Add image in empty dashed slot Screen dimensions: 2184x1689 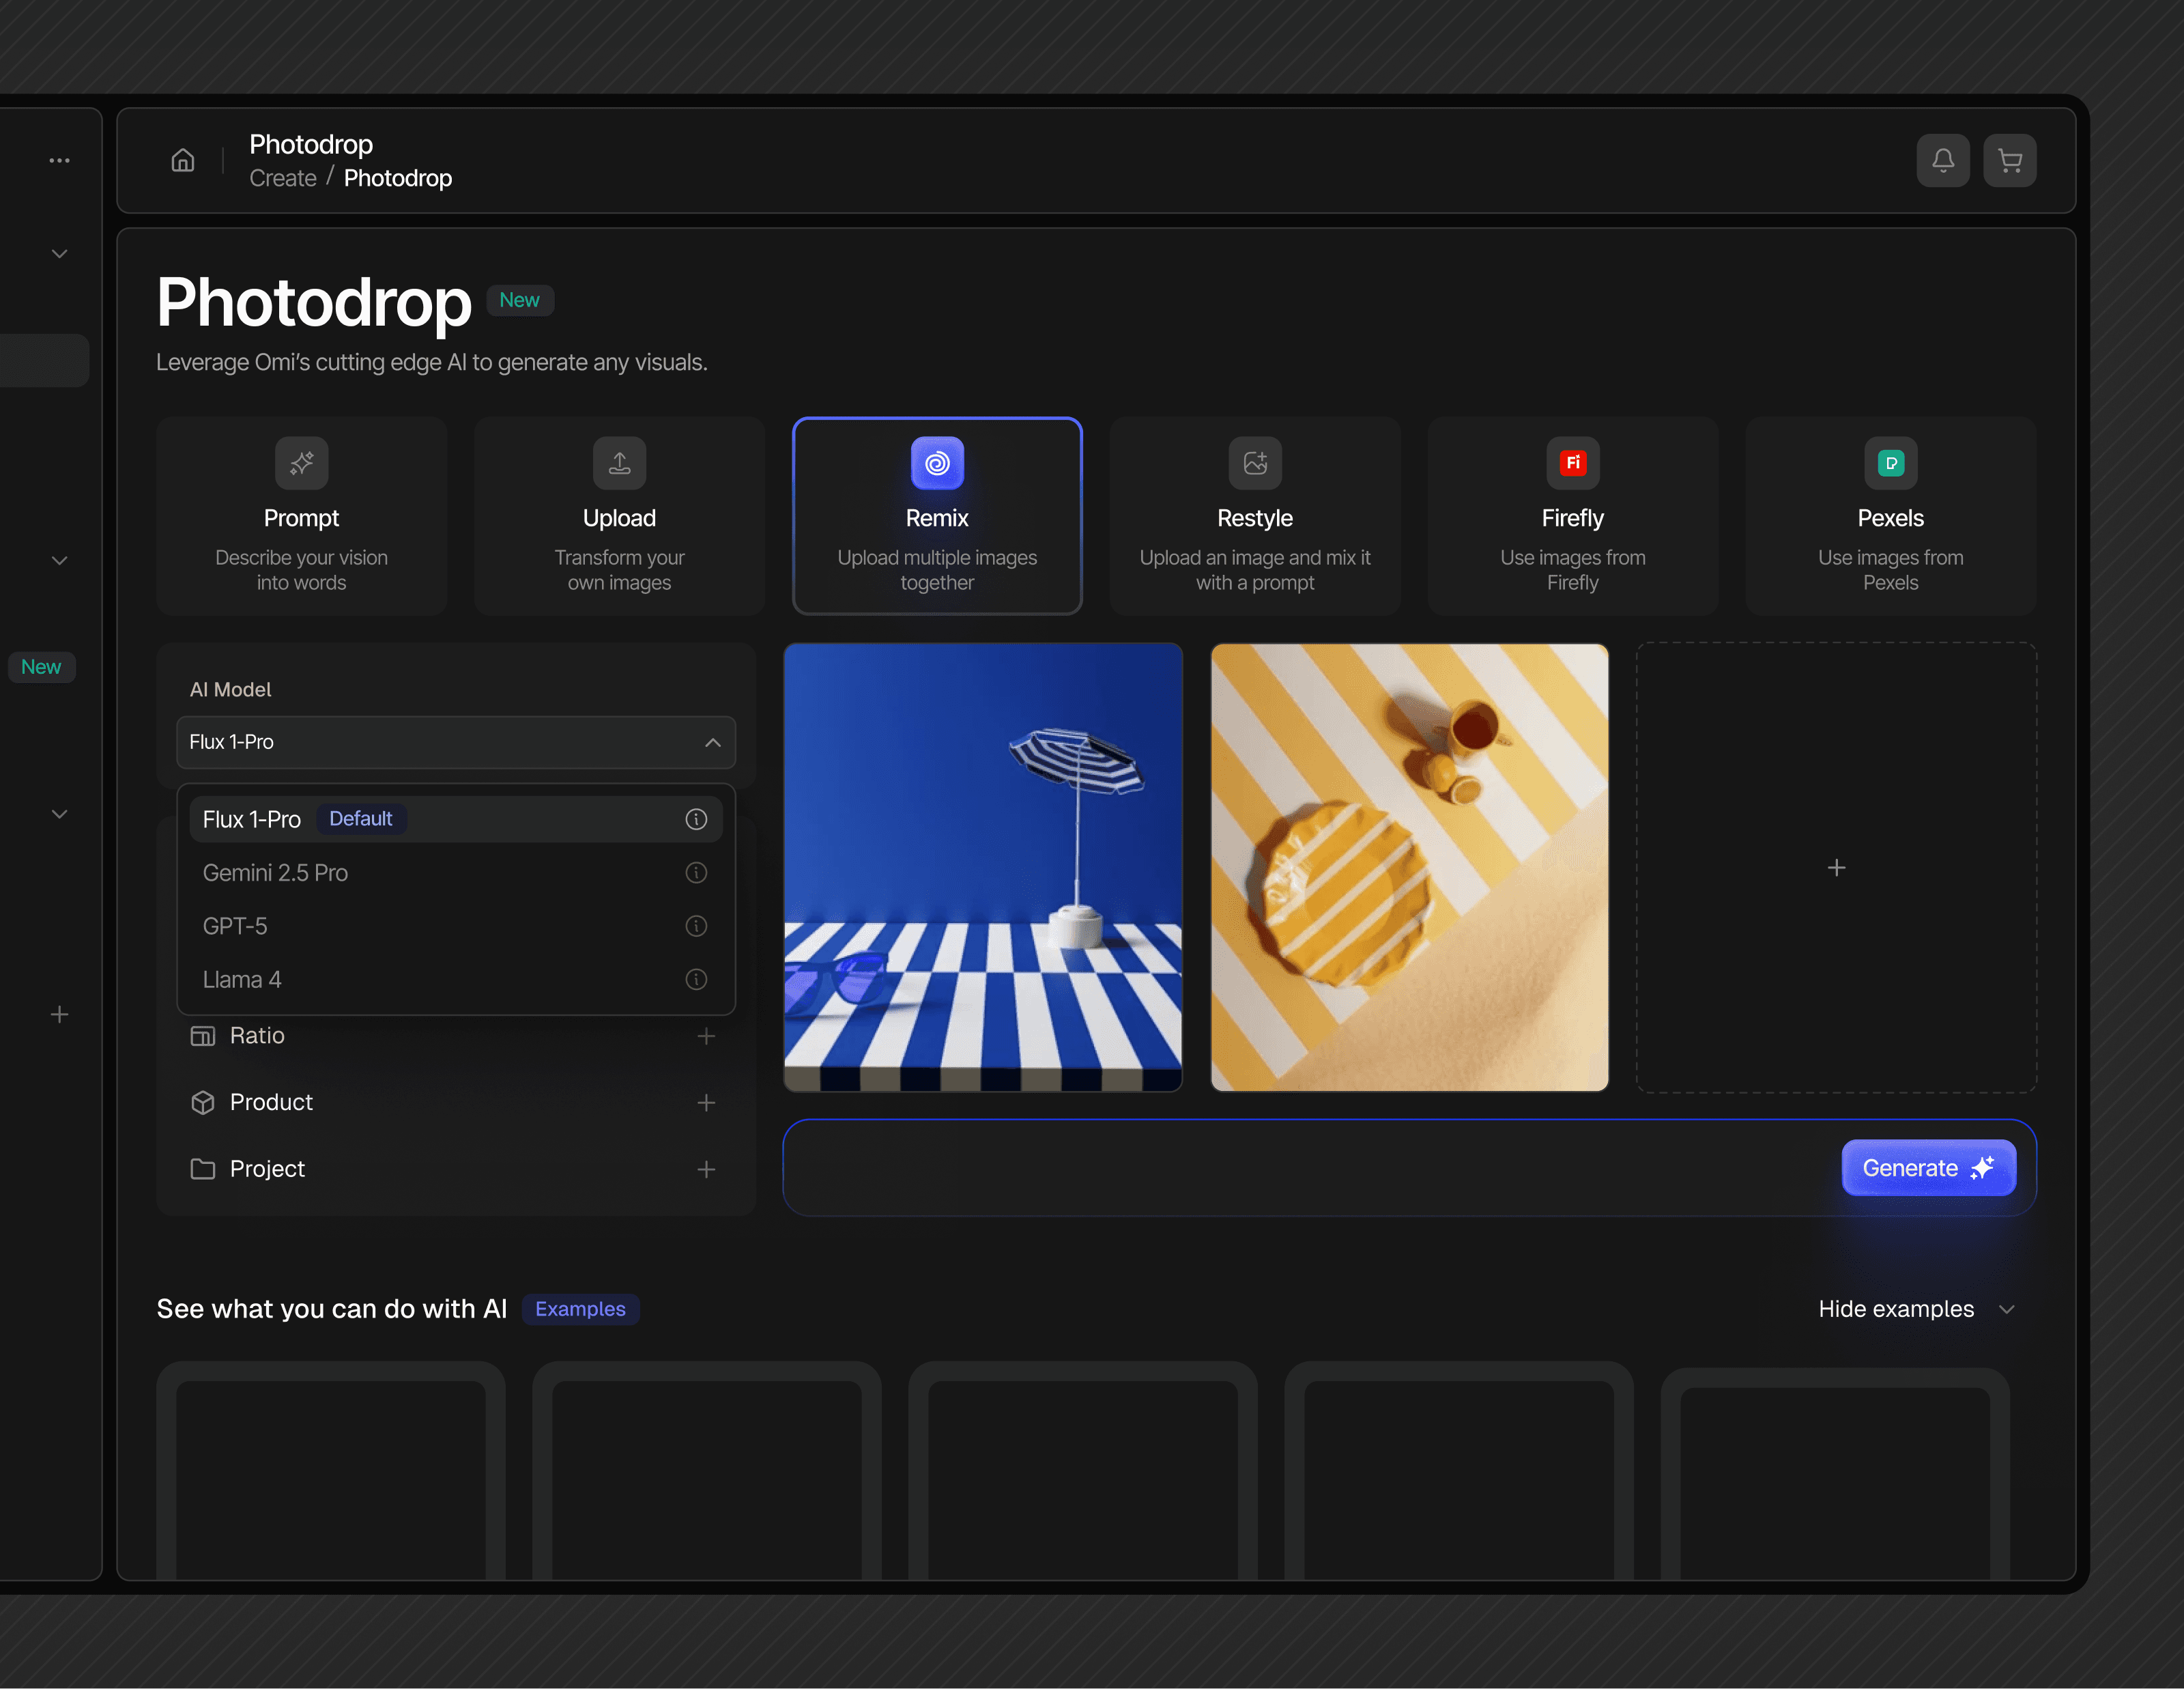(x=1836, y=868)
